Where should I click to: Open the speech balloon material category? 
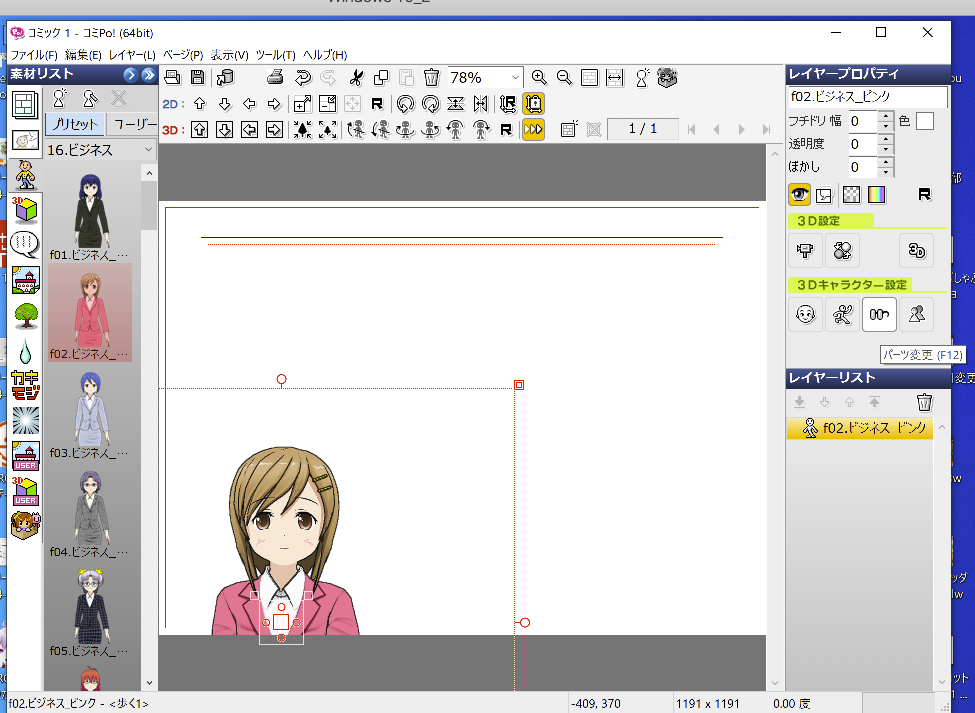pos(26,243)
